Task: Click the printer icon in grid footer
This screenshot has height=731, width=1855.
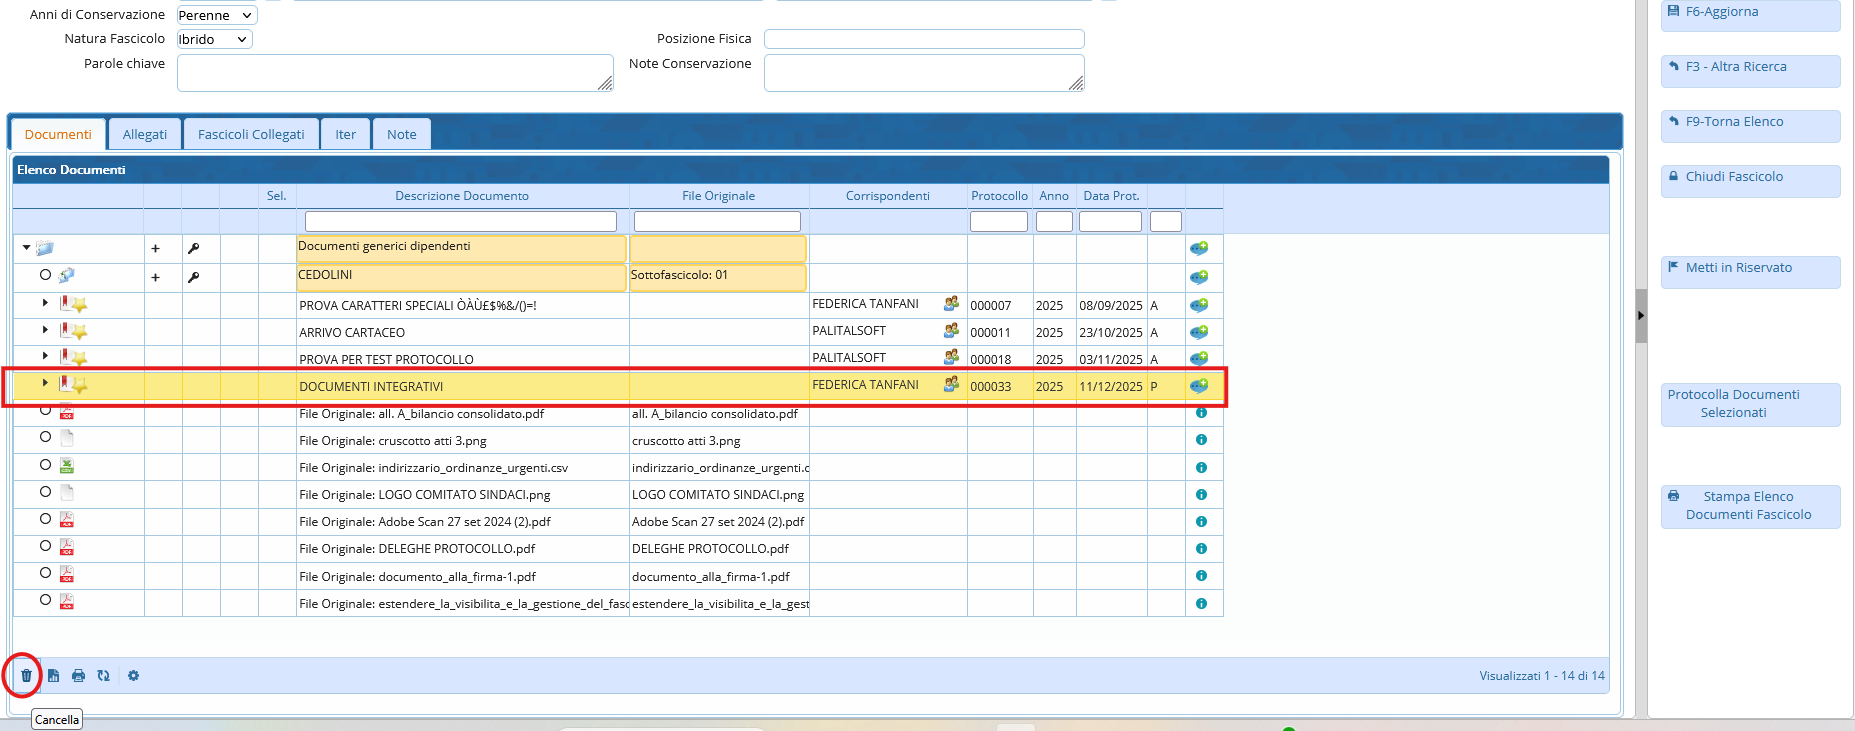Action: [x=78, y=676]
